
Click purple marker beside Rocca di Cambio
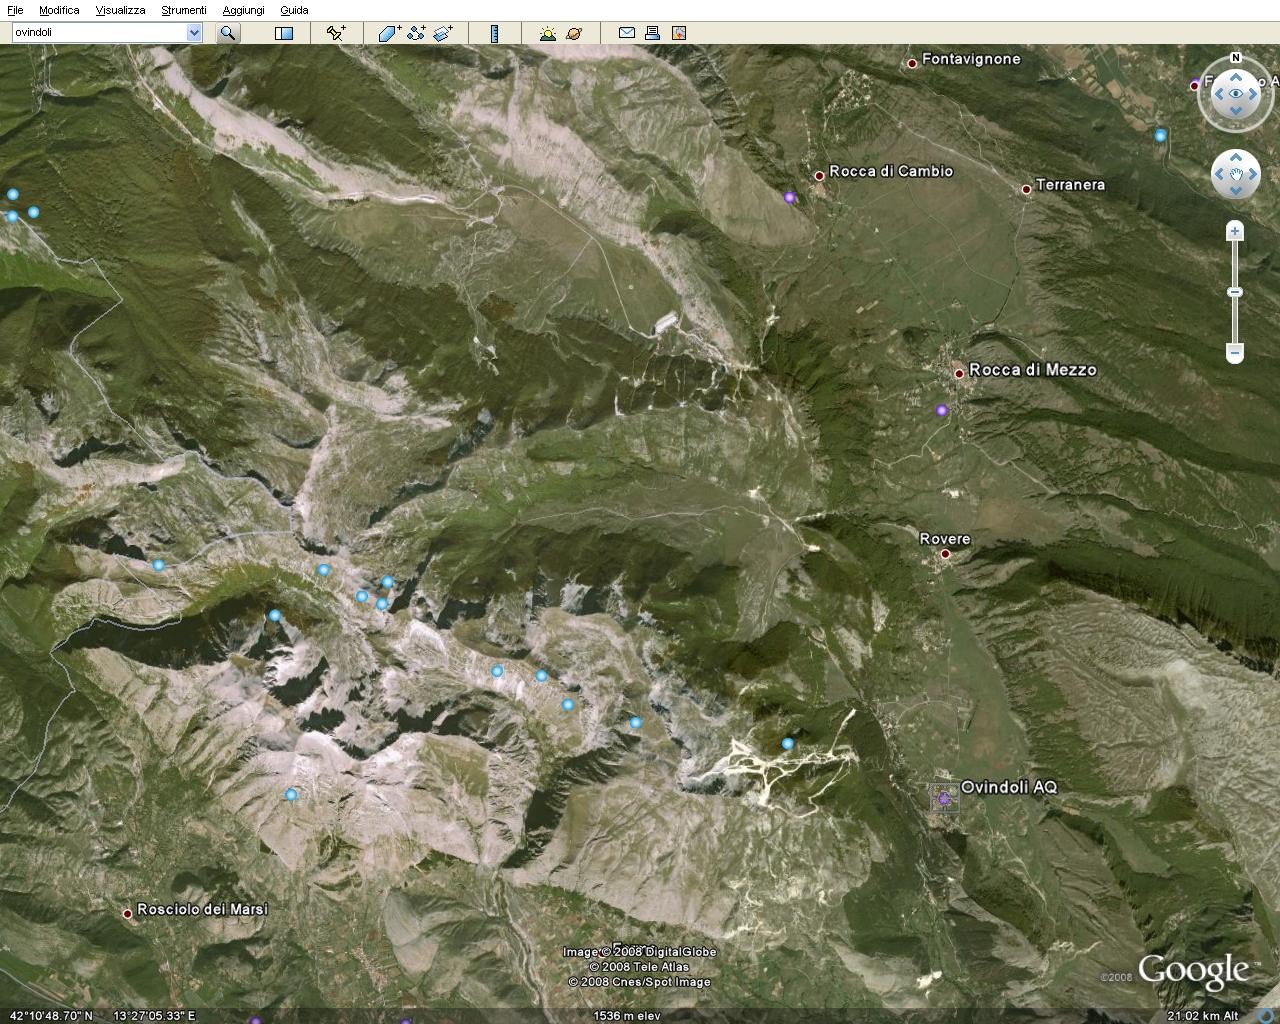click(790, 198)
